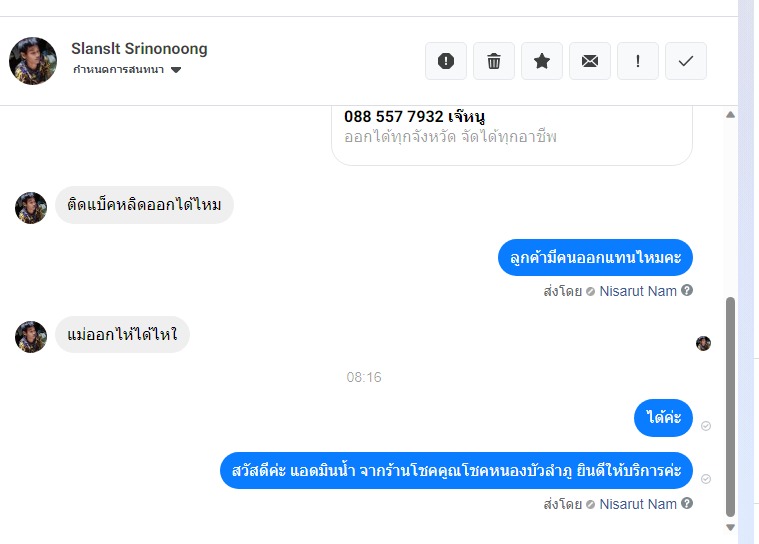Open help icon beside first Nisarut Nam
759x544 pixels.
point(687,290)
